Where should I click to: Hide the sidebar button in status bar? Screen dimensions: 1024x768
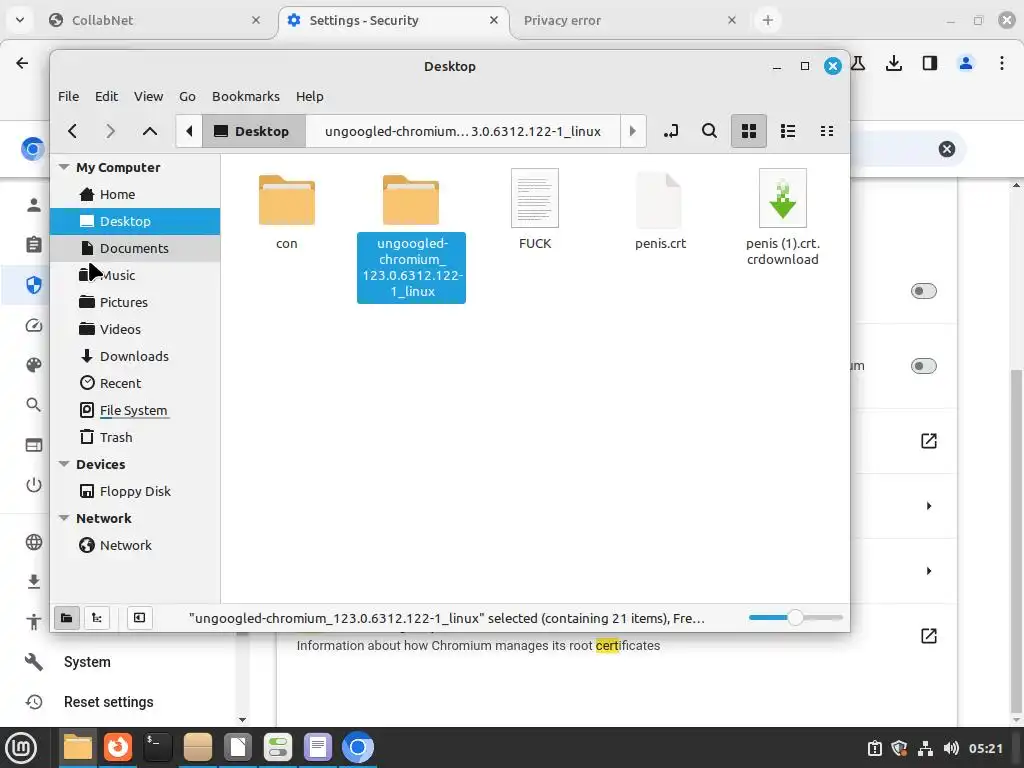139,618
